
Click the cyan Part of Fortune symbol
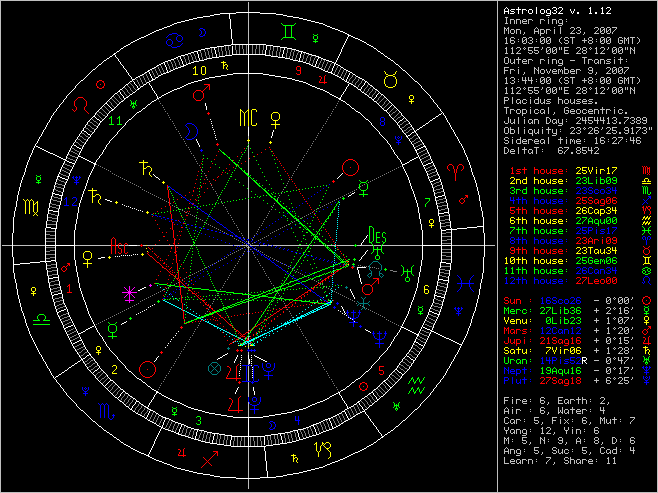click(x=212, y=369)
